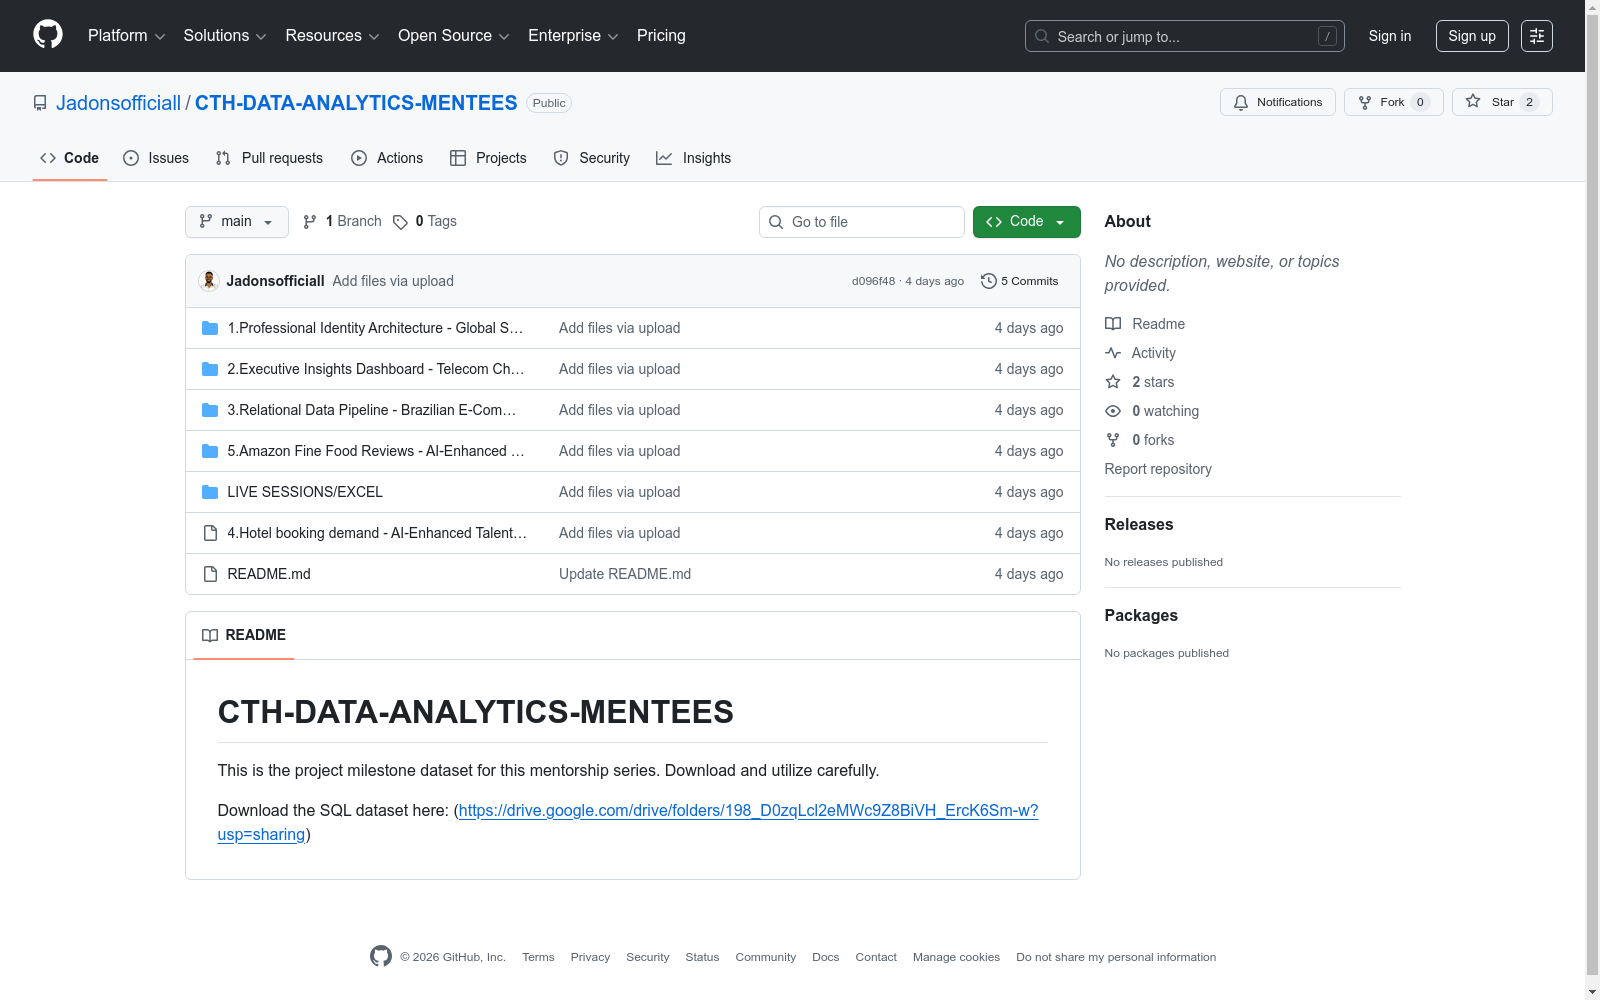The height and width of the screenshot is (1000, 1600).
Task: Open the green Code dropdown button
Action: click(1027, 222)
